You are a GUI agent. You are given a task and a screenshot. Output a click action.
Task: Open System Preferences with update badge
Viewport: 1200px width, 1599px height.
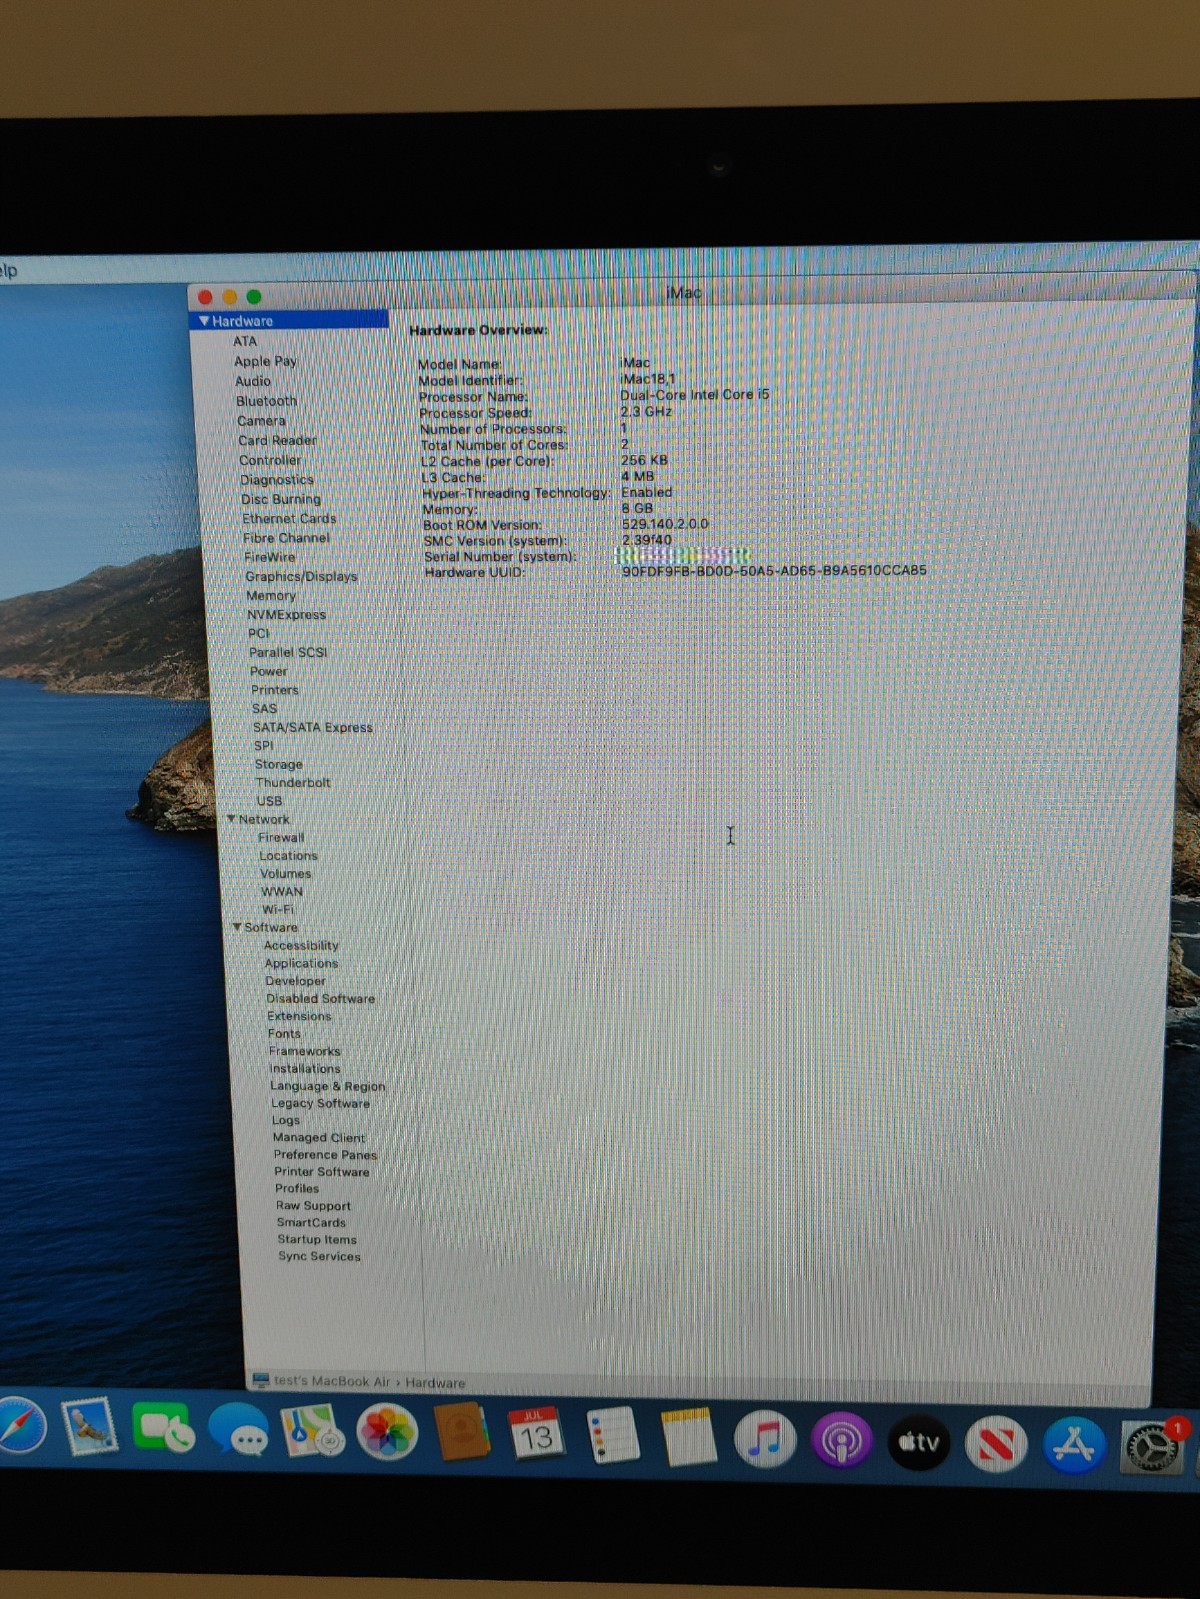coord(1152,1447)
